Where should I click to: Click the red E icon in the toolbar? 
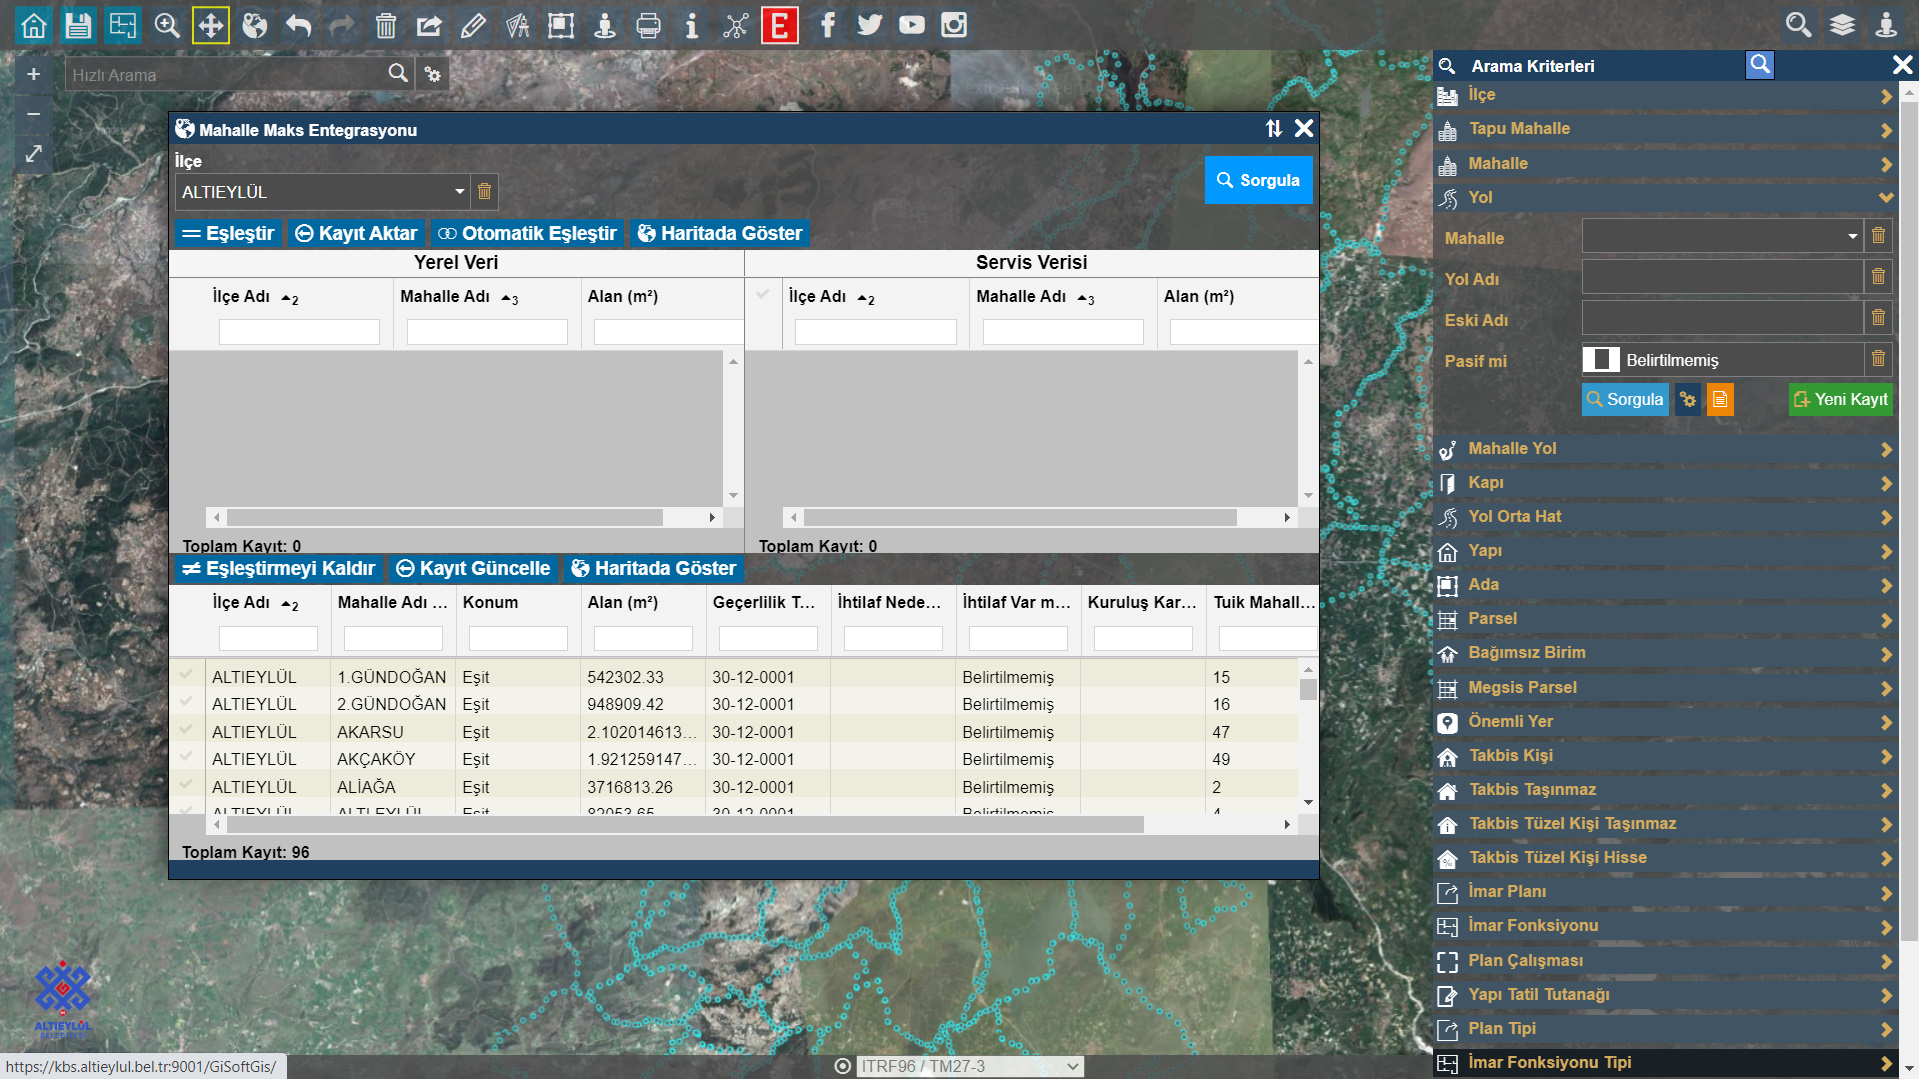click(779, 25)
